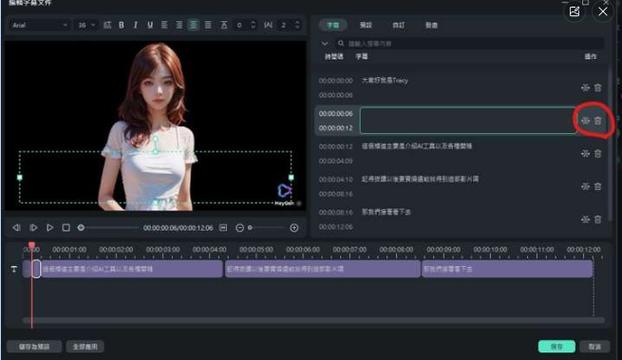
Task: Step to next frame in preview controls
Action: tap(33, 228)
